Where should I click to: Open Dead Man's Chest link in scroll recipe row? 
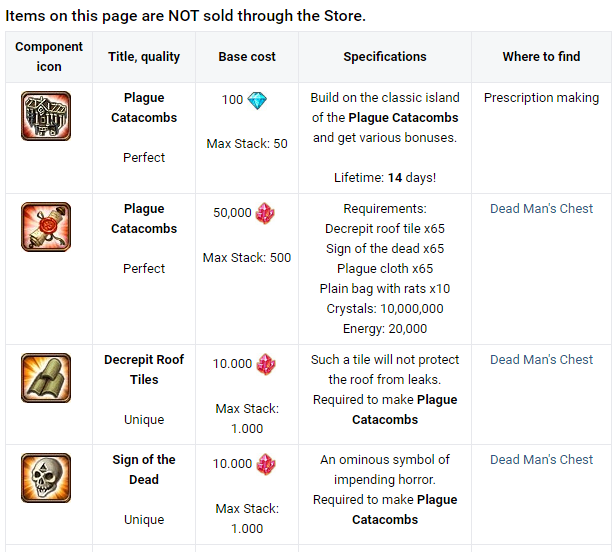pos(541,209)
